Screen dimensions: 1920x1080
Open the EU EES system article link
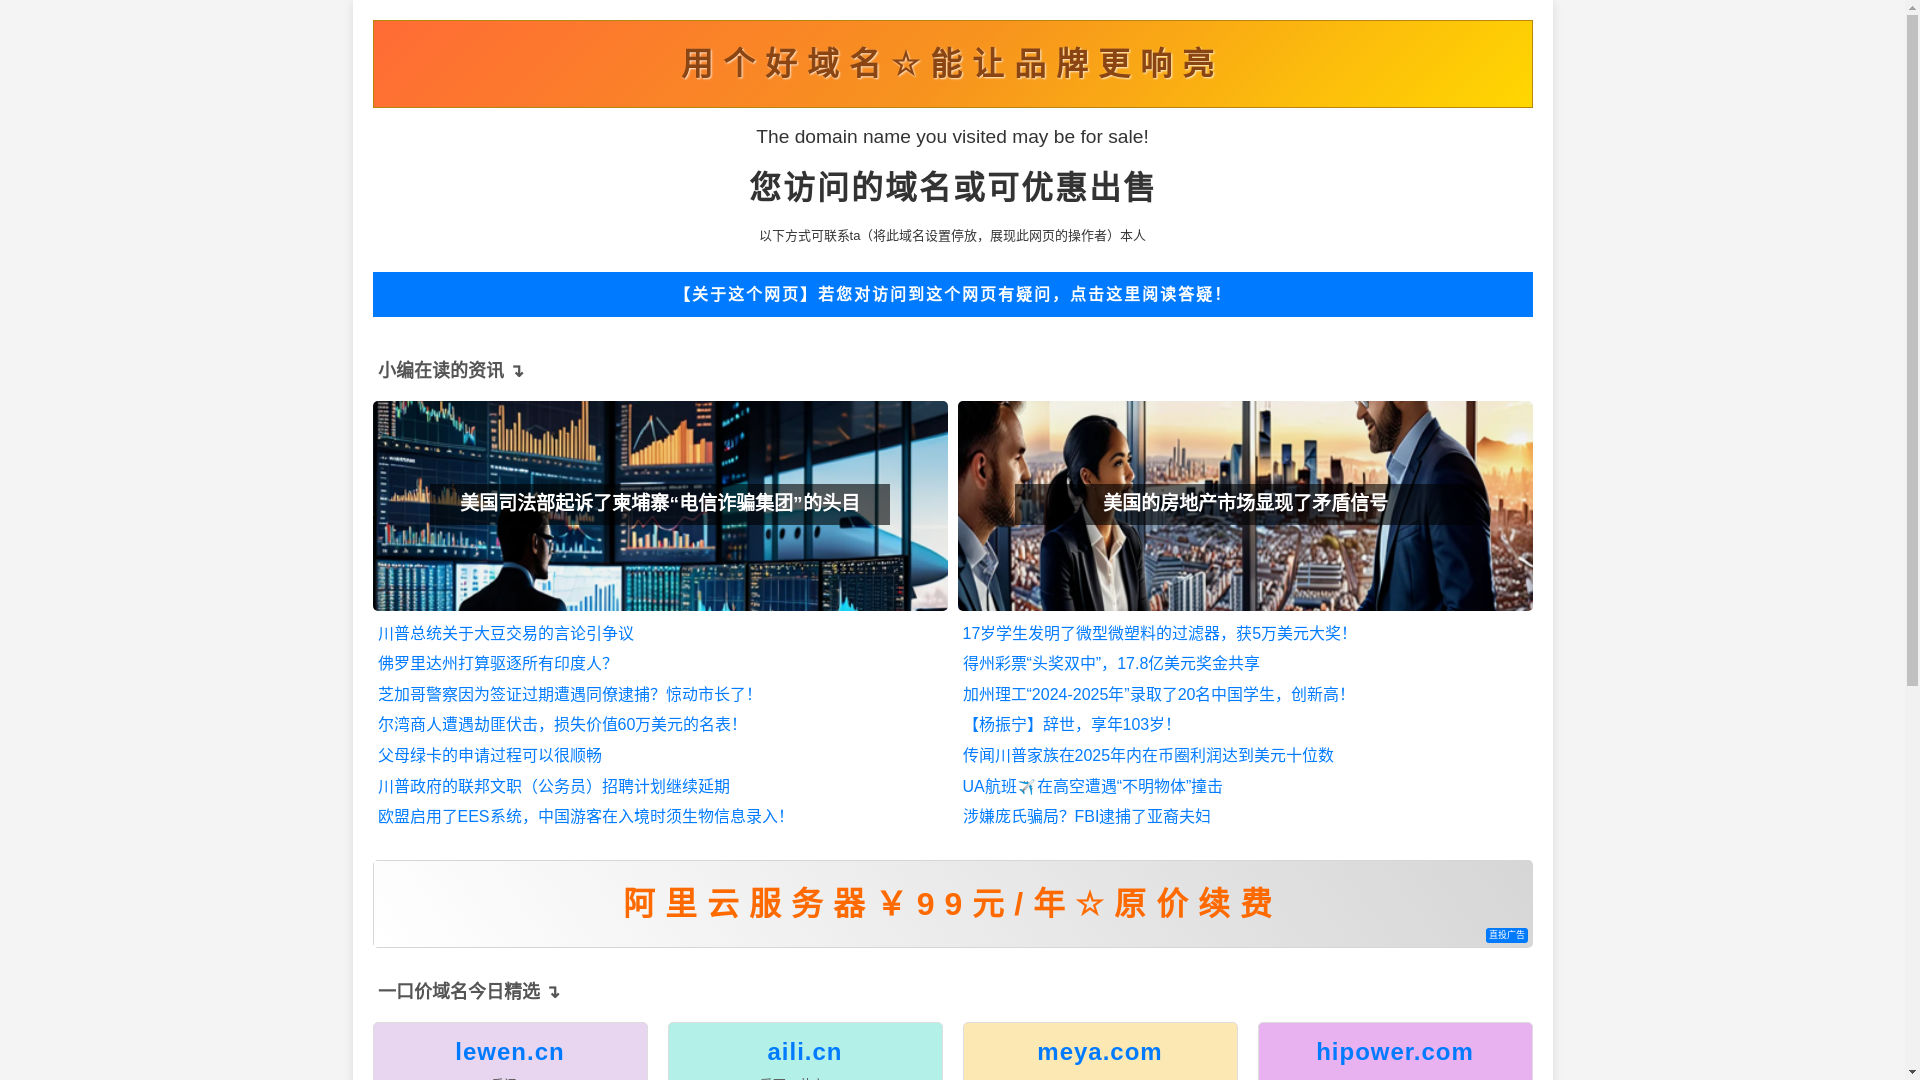click(580, 817)
